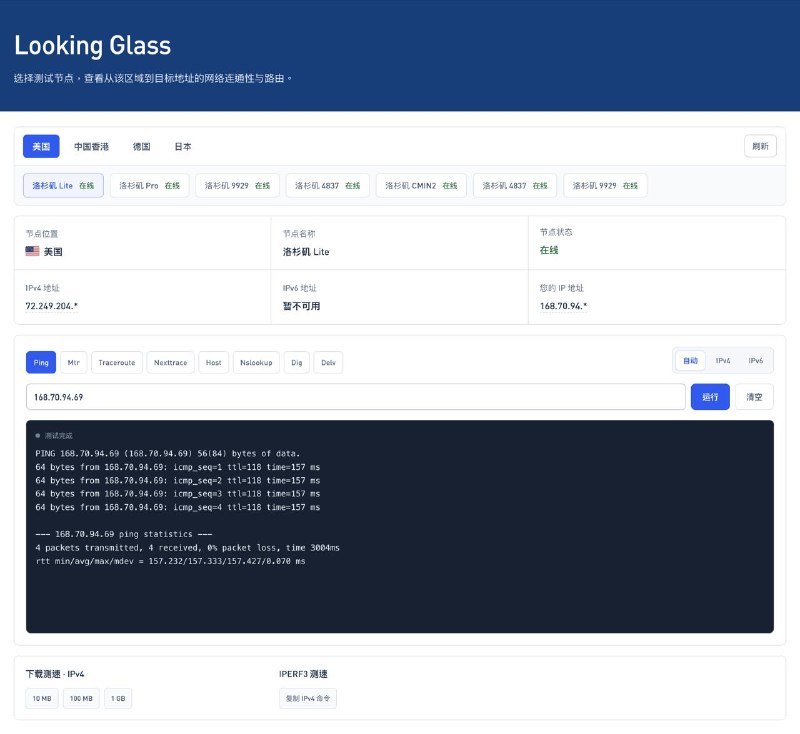Select the 洛杉矶 Lite node
Screen dimensions: 800x734
(x=63, y=186)
